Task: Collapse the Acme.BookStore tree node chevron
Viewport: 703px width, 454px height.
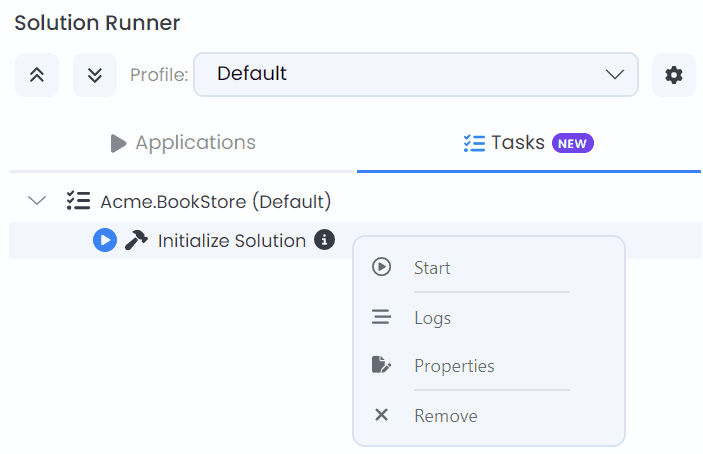Action: [x=38, y=201]
